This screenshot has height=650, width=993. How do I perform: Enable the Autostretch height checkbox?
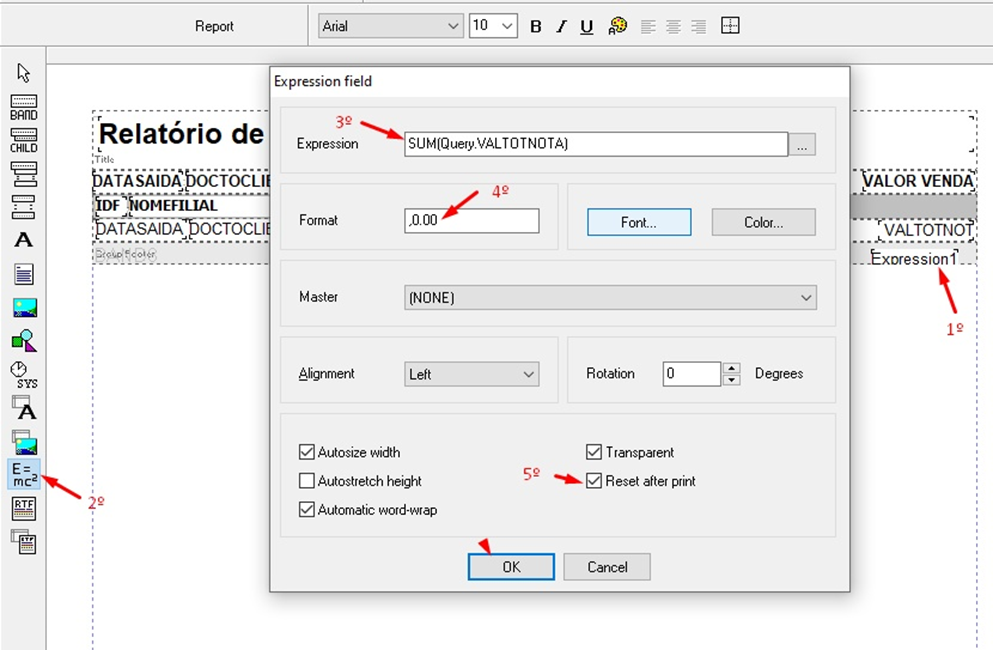[308, 481]
